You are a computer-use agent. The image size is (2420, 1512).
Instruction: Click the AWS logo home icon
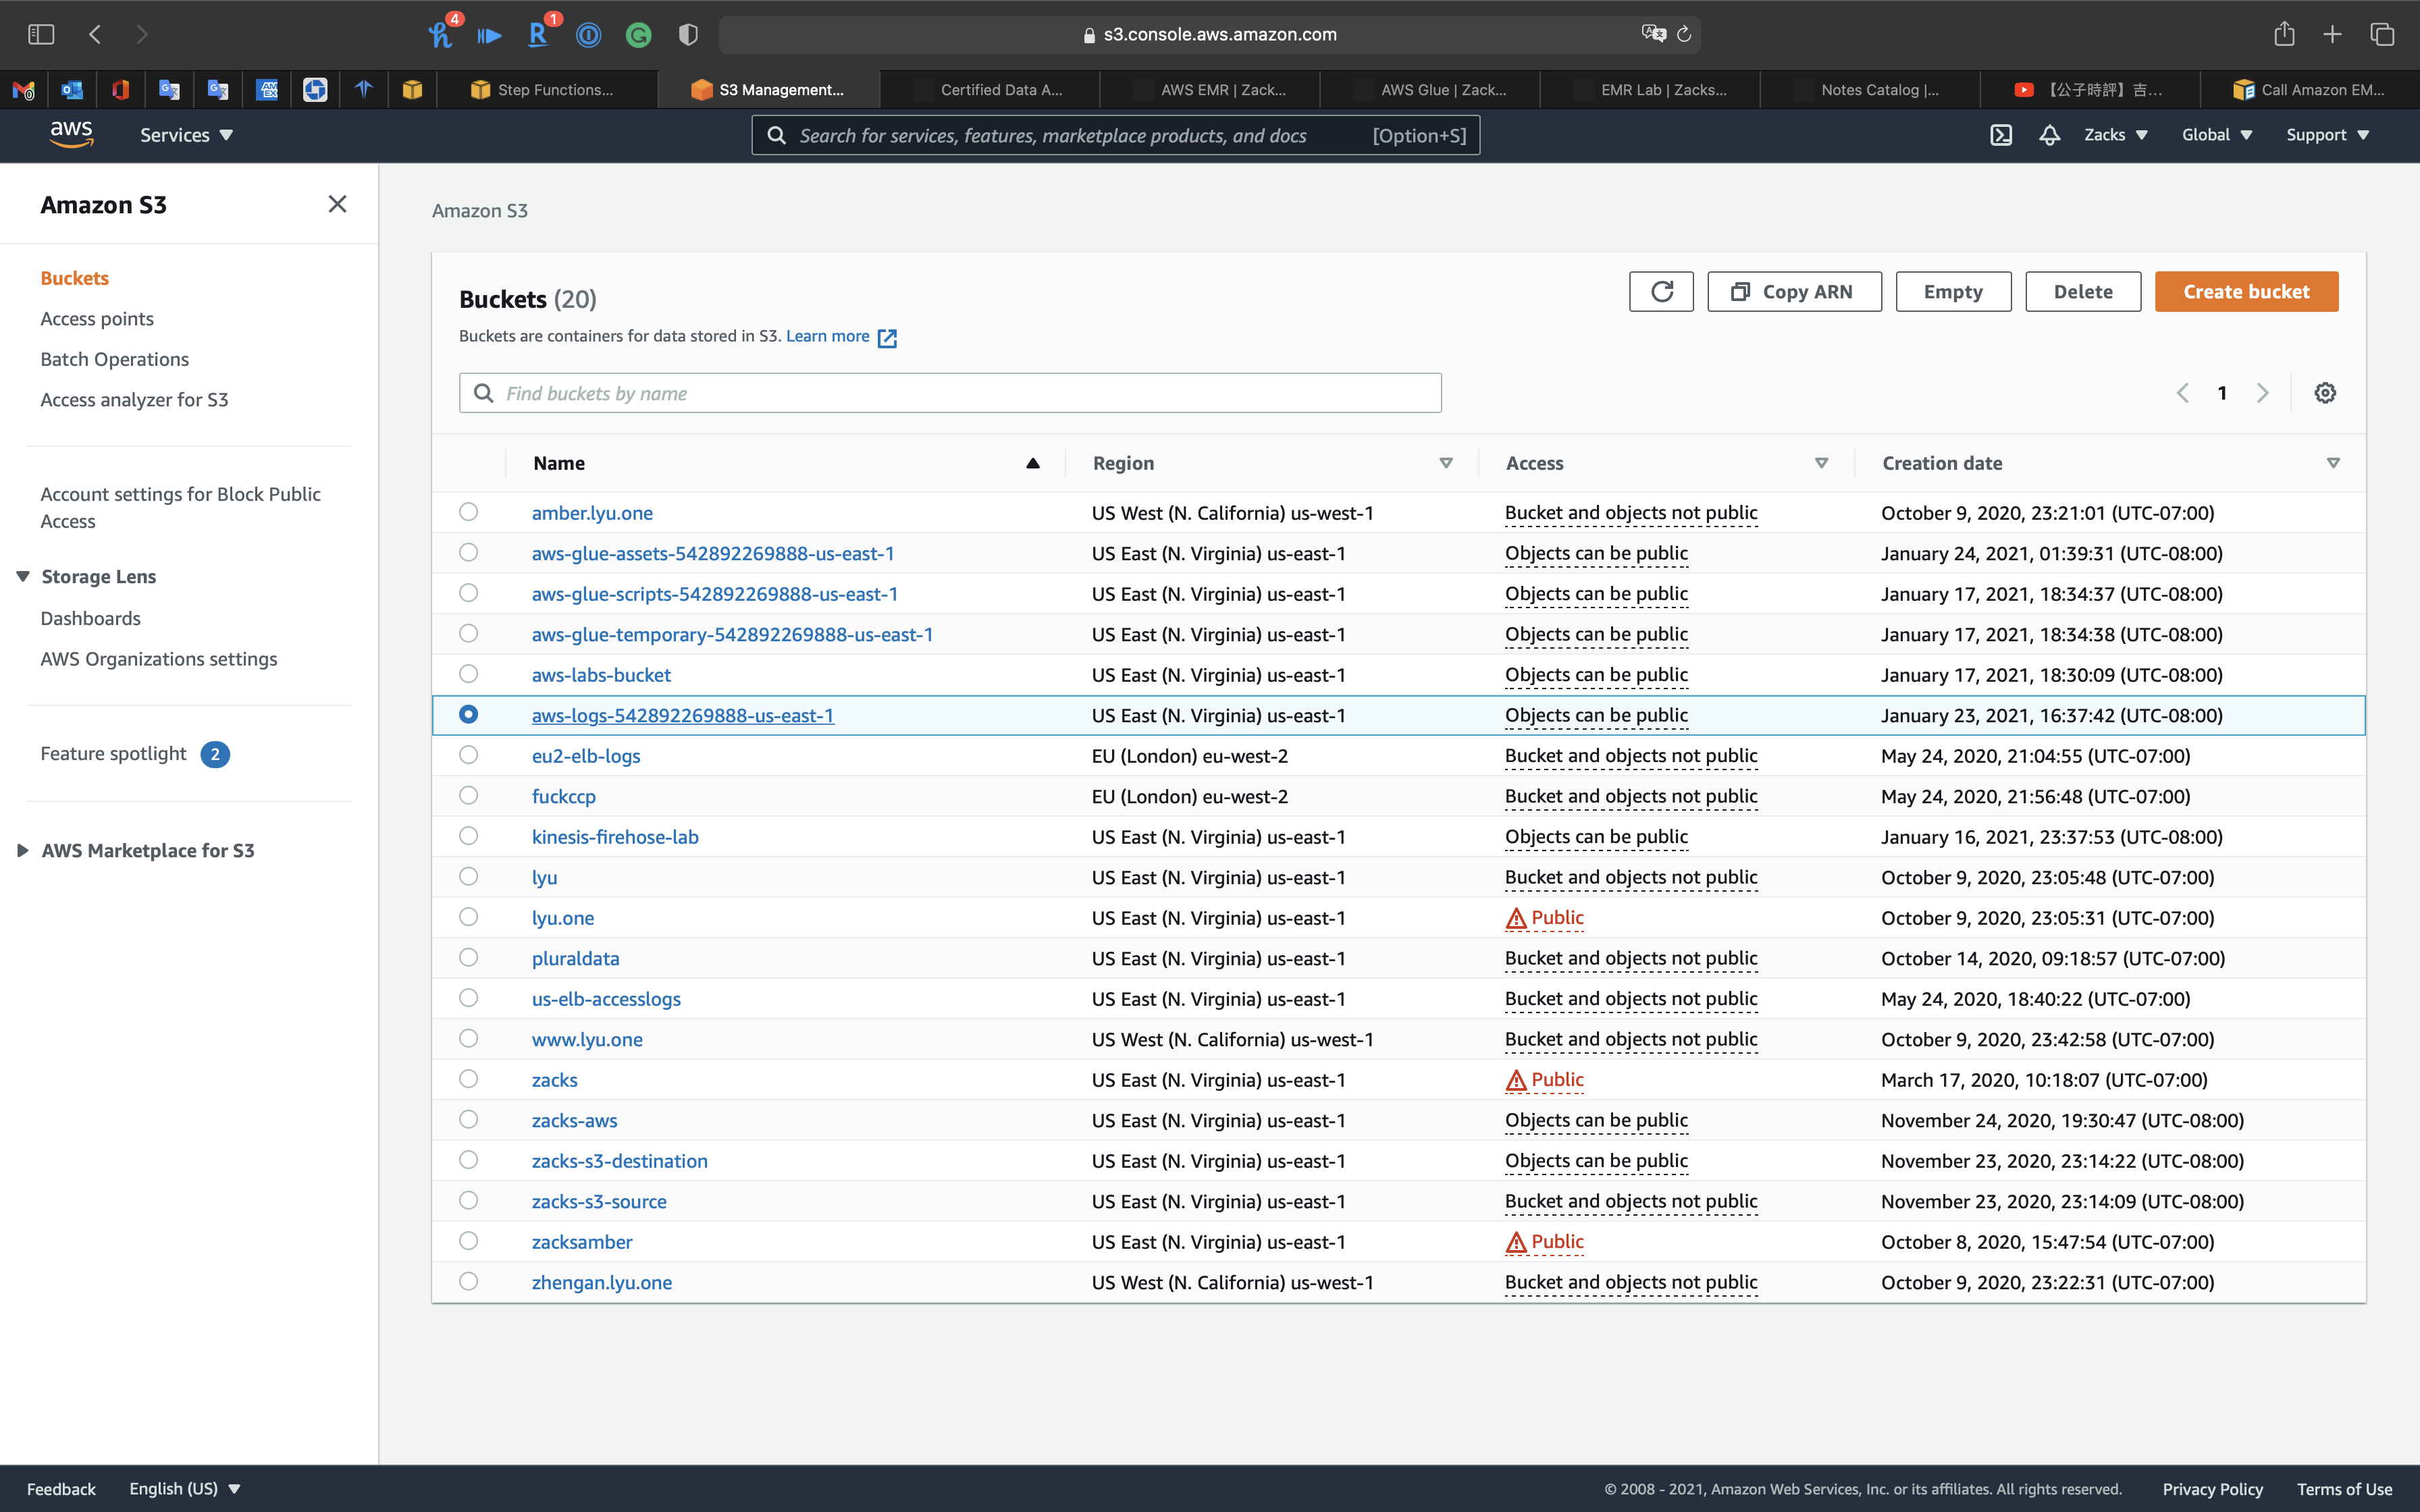point(71,134)
